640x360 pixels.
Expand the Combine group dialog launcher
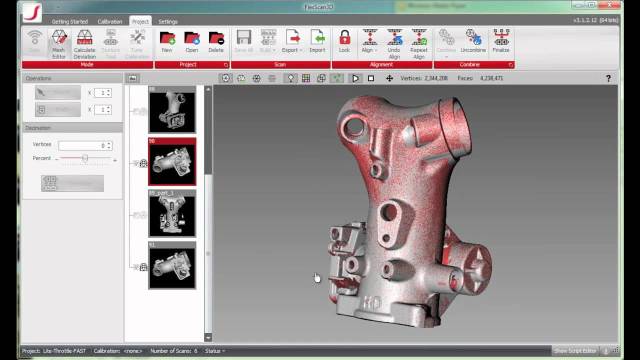(x=511, y=65)
